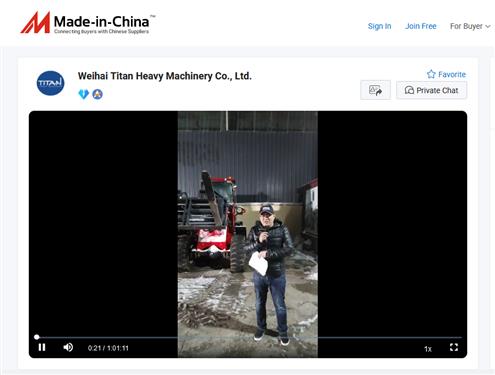Image resolution: width=495 pixels, height=375 pixels.
Task: Click the diamond member badge icon
Action: pyautogui.click(x=83, y=94)
